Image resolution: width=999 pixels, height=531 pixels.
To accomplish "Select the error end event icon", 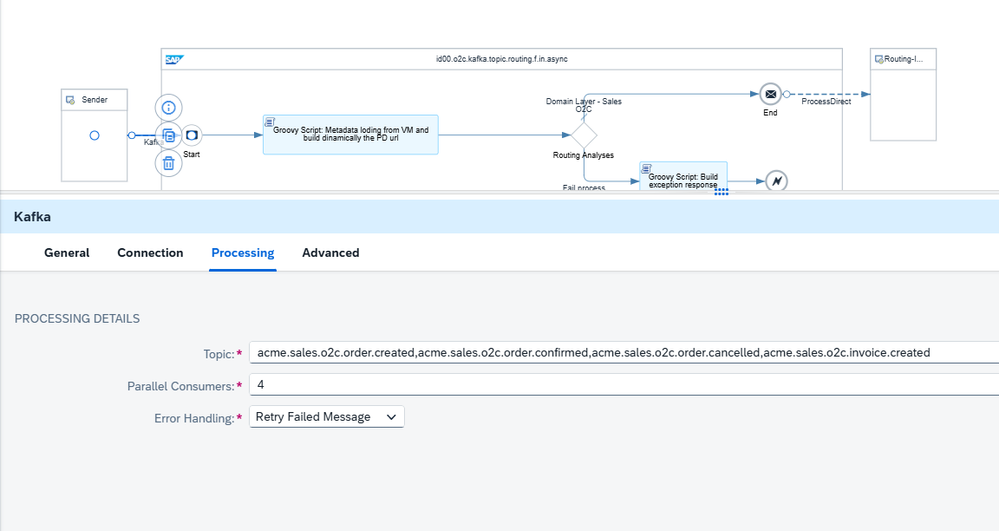I will [776, 181].
